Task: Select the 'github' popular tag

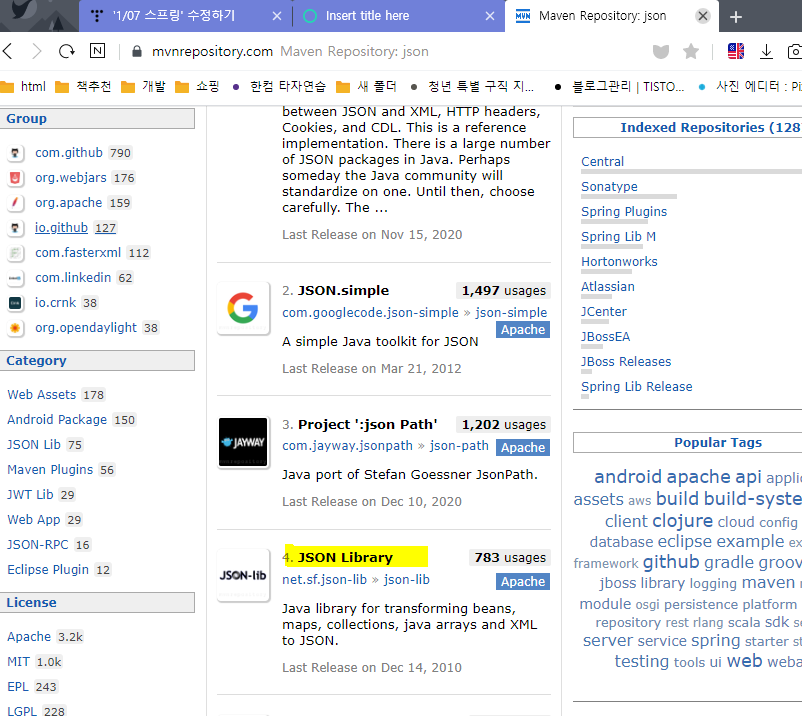Action: [671, 562]
